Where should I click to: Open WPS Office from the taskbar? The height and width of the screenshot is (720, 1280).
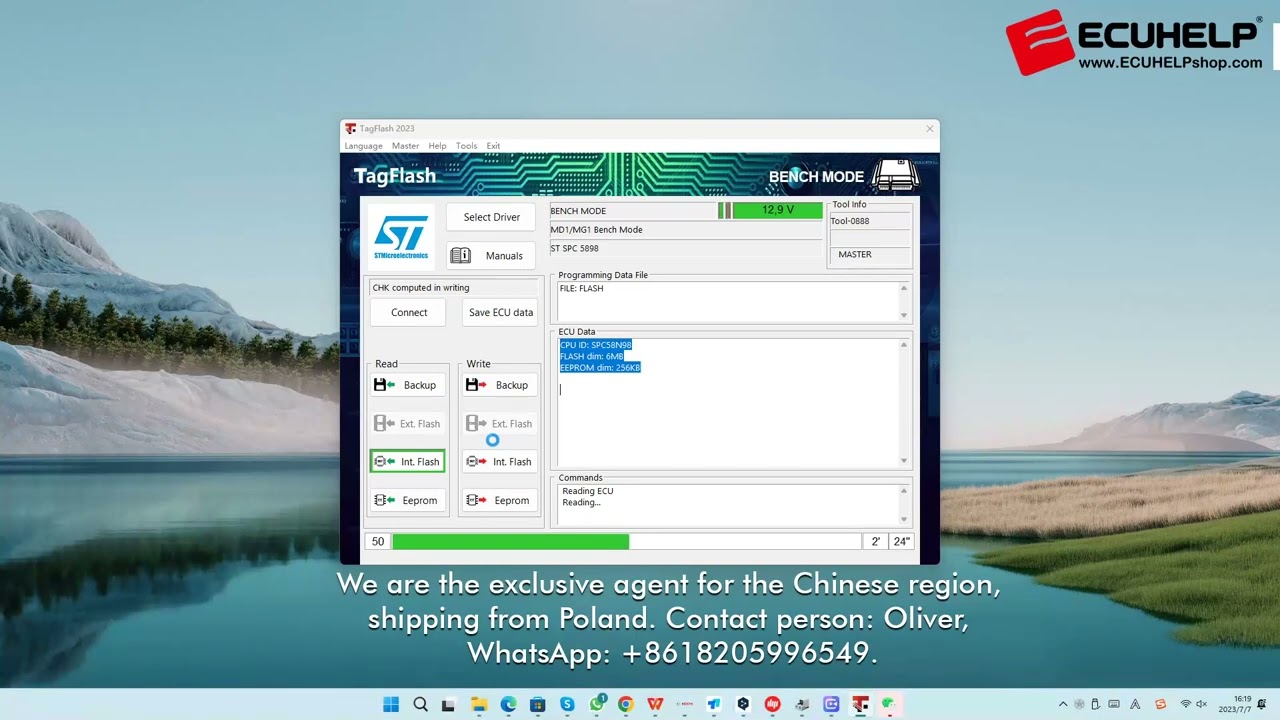[655, 704]
